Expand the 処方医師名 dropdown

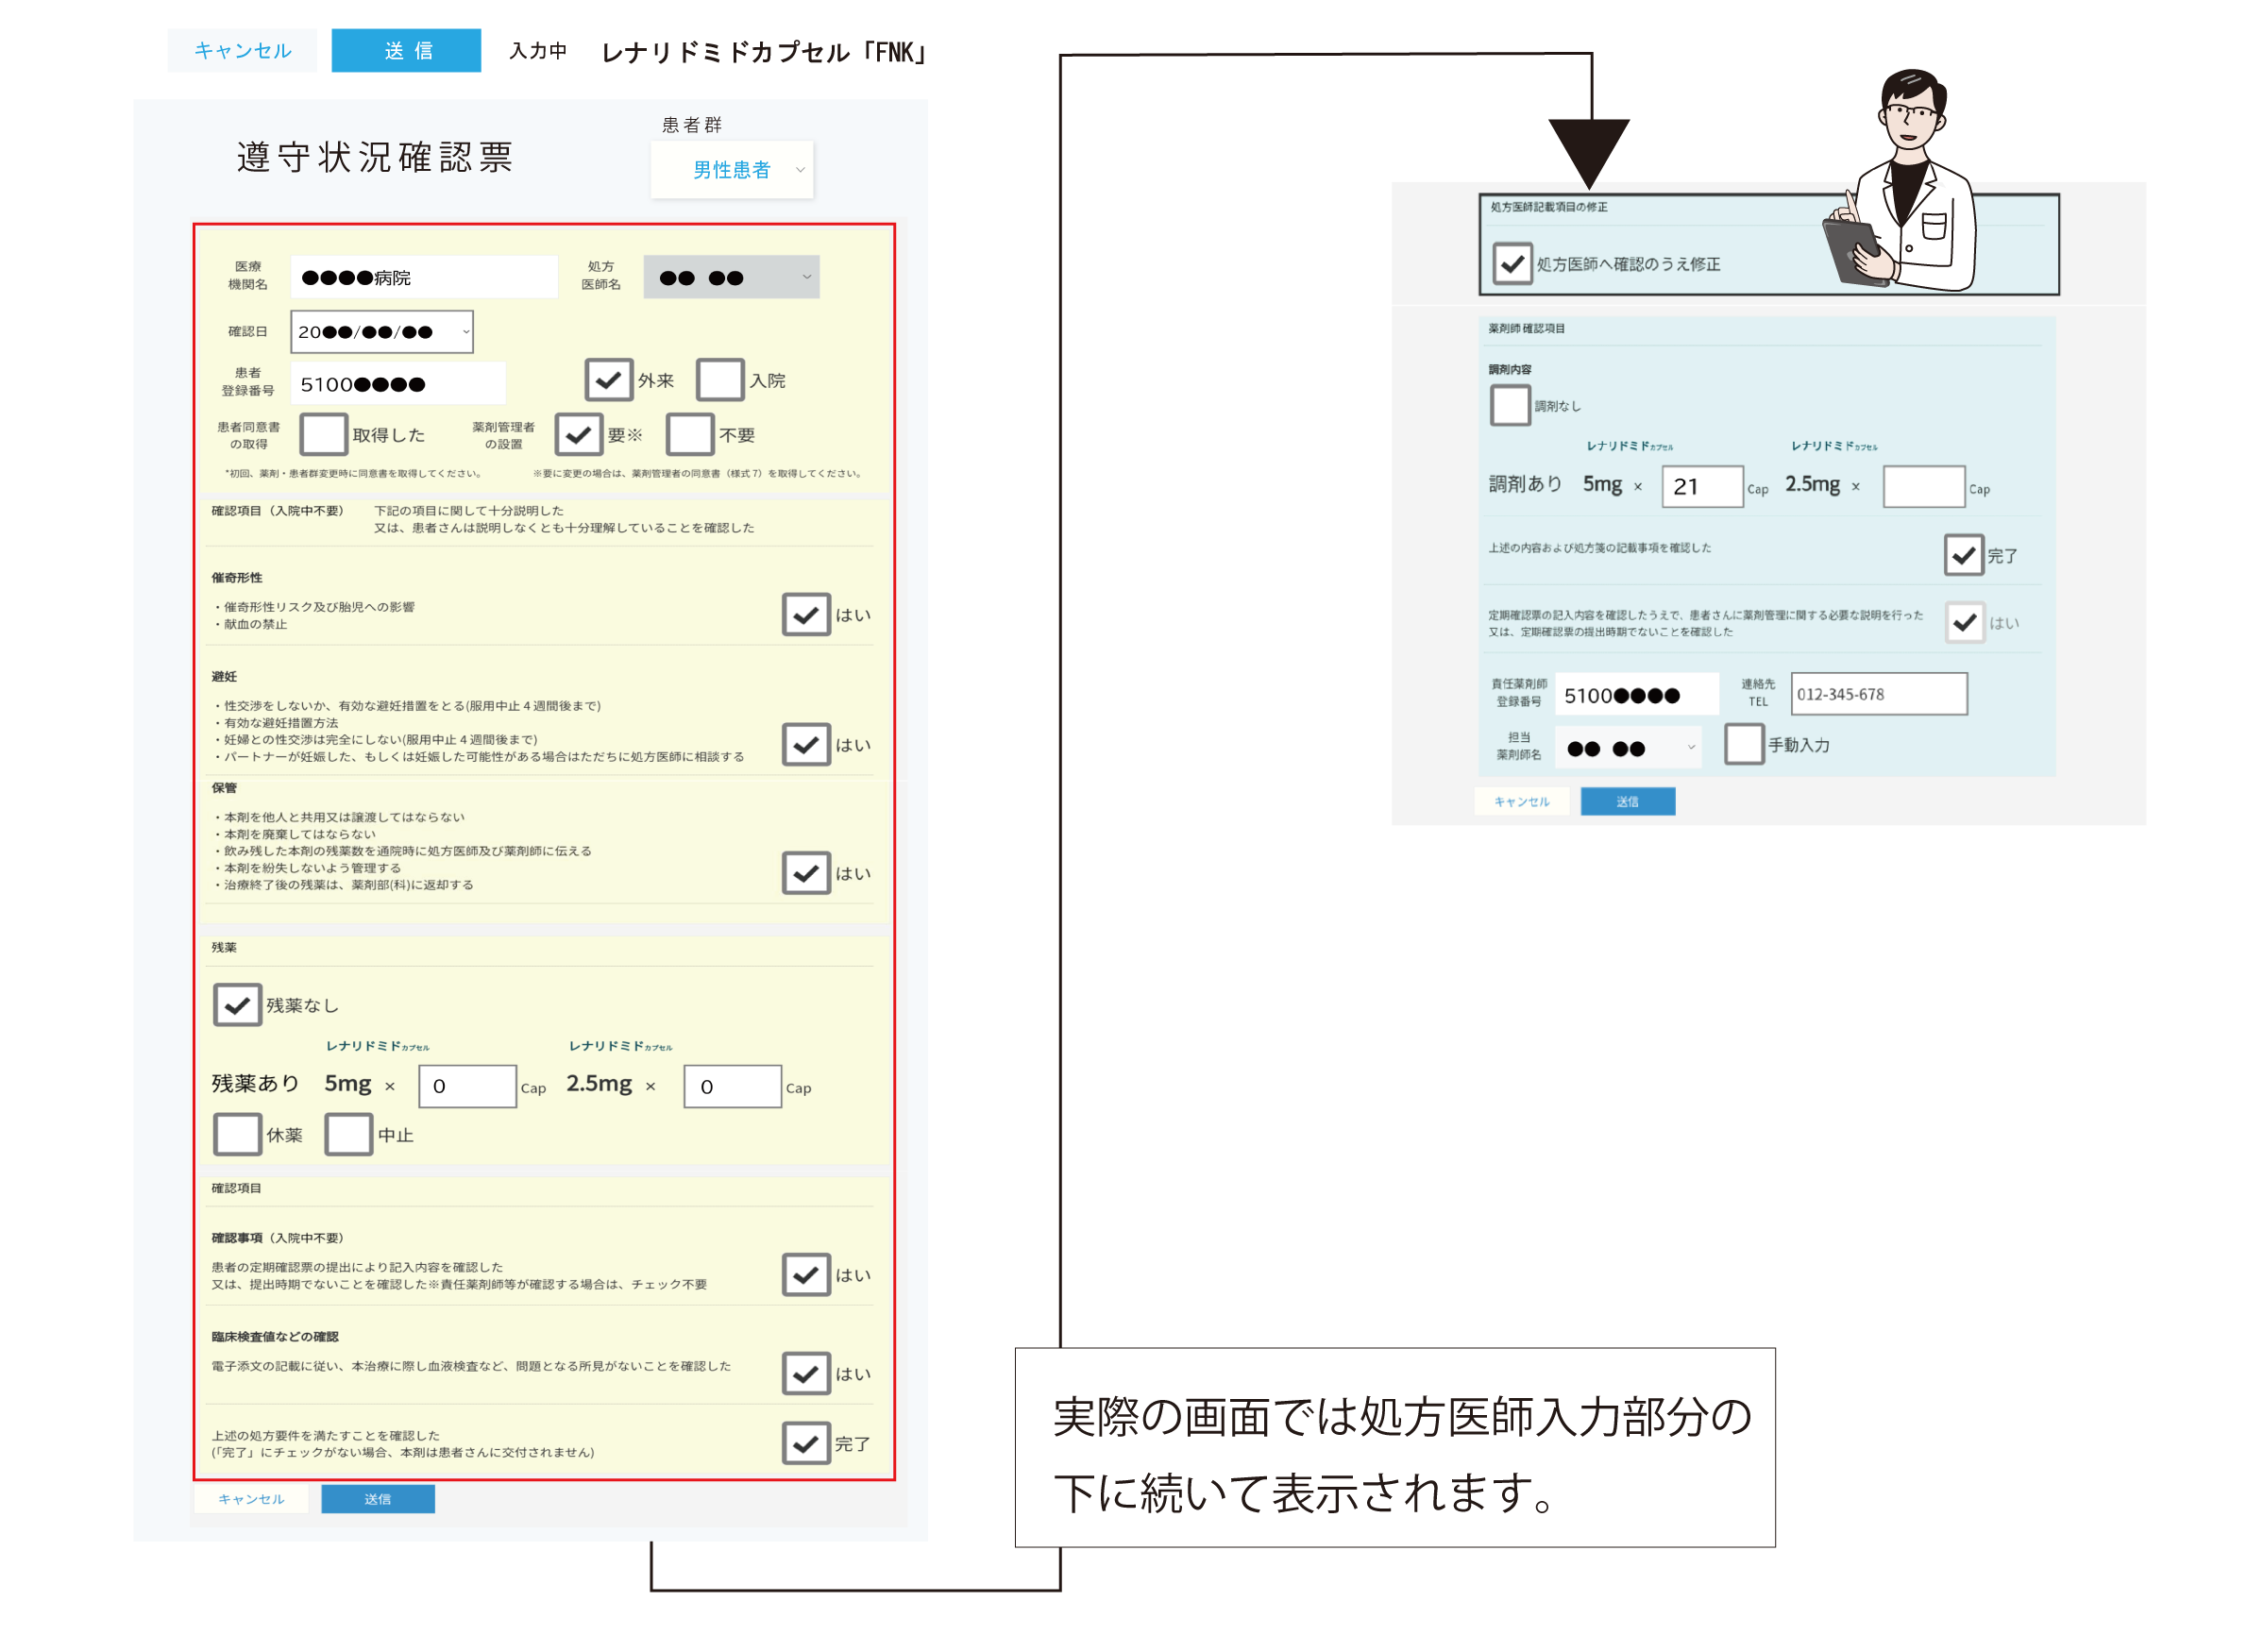pyautogui.click(x=731, y=277)
